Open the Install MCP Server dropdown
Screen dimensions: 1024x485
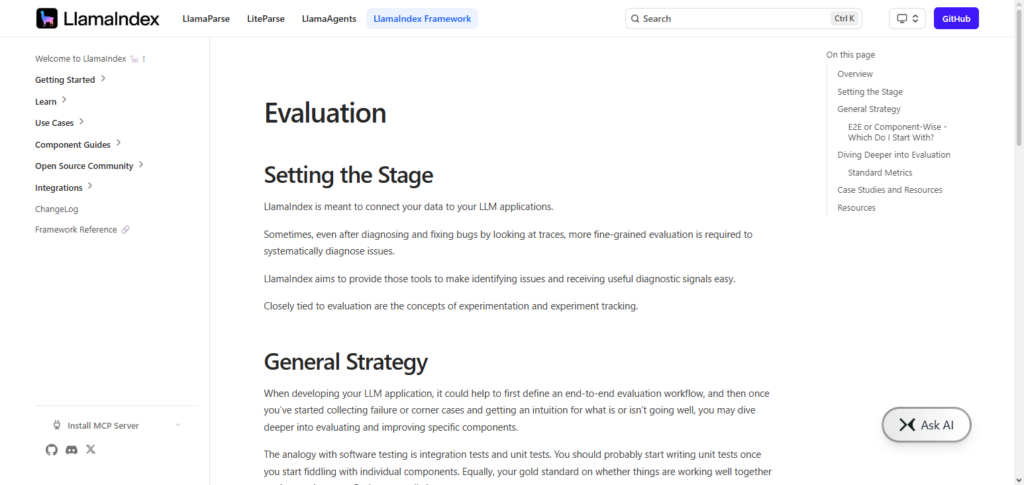click(x=117, y=426)
